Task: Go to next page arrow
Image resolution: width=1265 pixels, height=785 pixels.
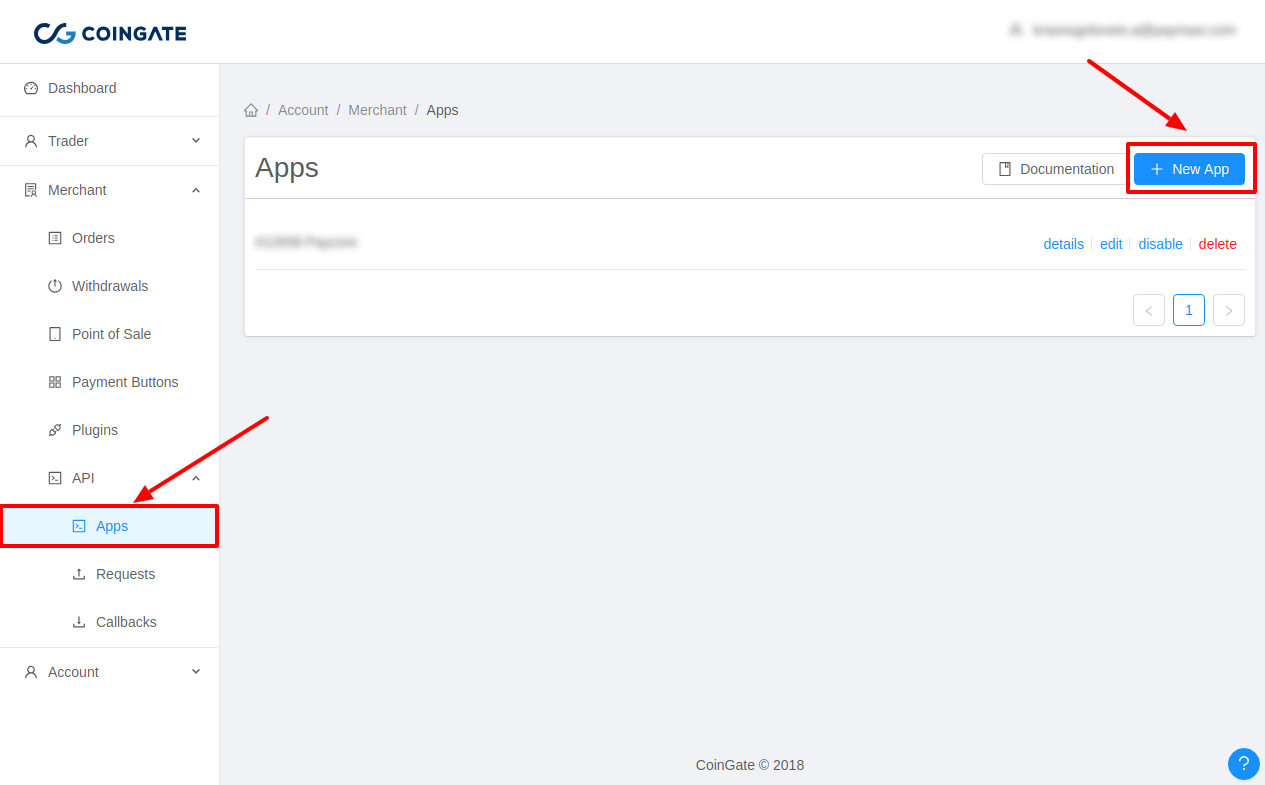Action: (x=1229, y=310)
